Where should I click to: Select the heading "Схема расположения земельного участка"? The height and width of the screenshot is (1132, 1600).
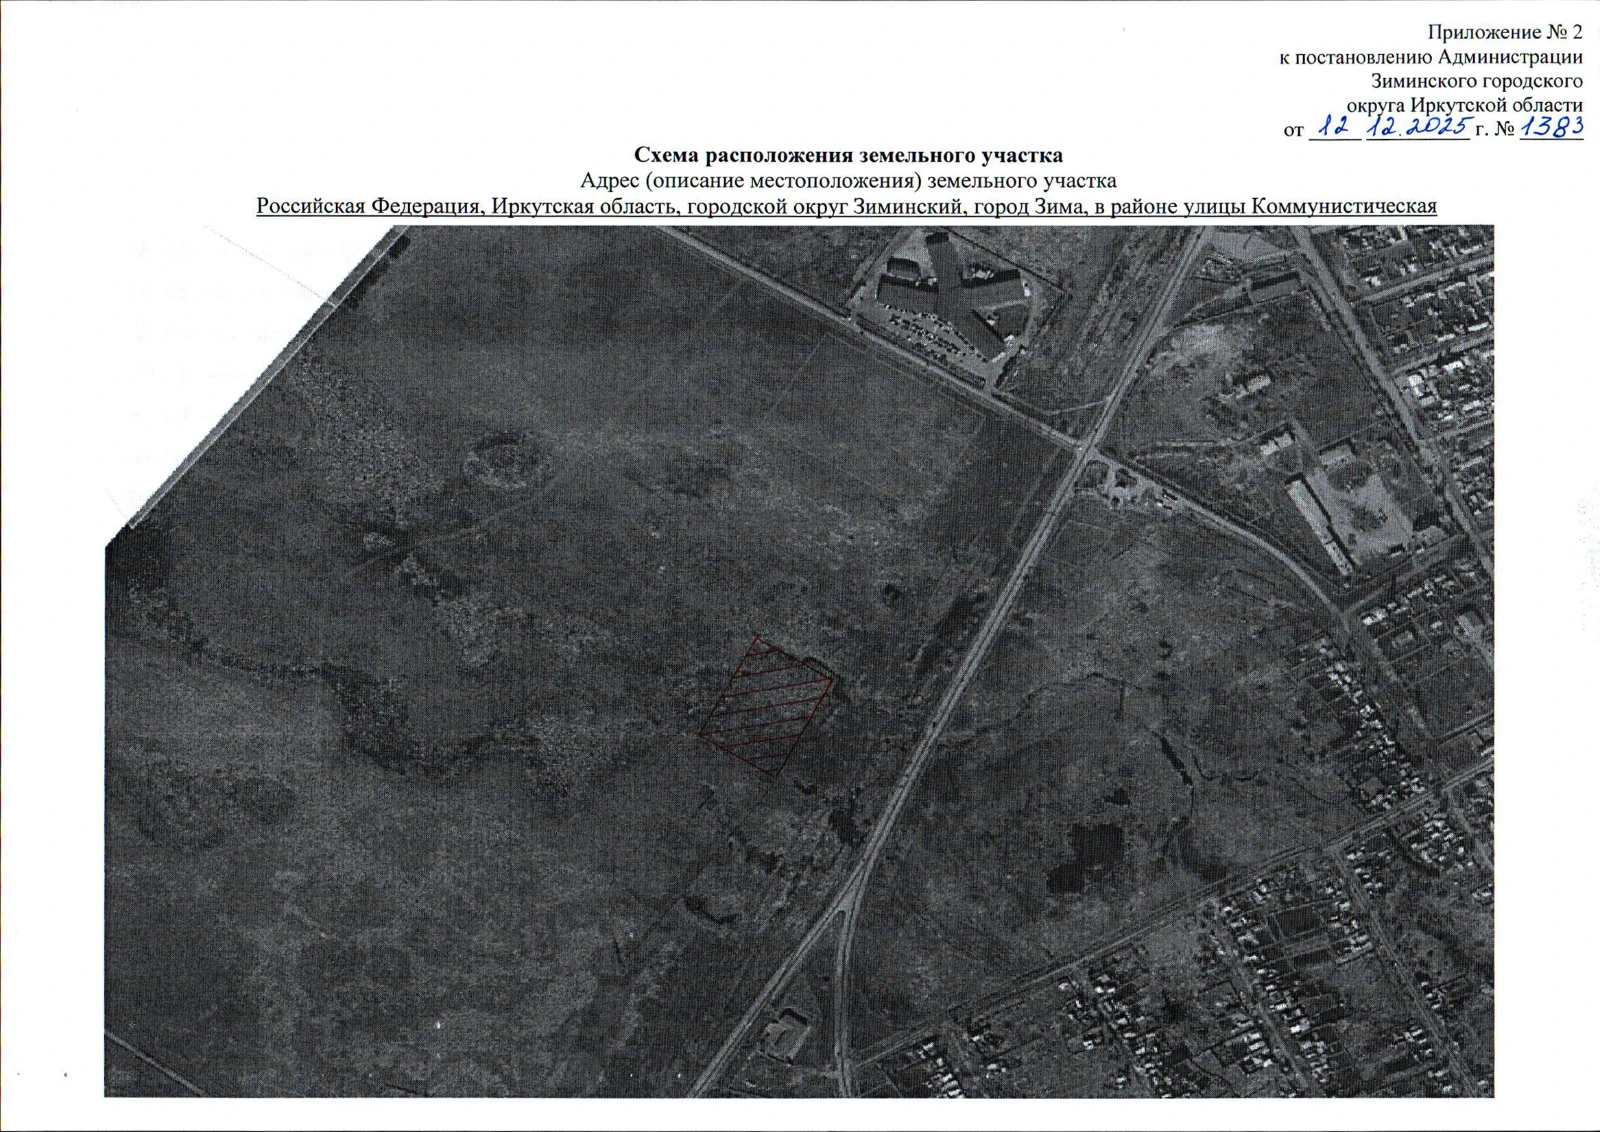(848, 155)
